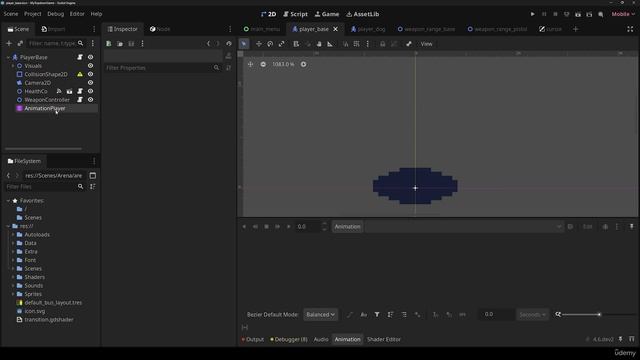The width and height of the screenshot is (640, 360).
Task: Reset zoom via 1083.0 % label
Action: click(x=283, y=64)
